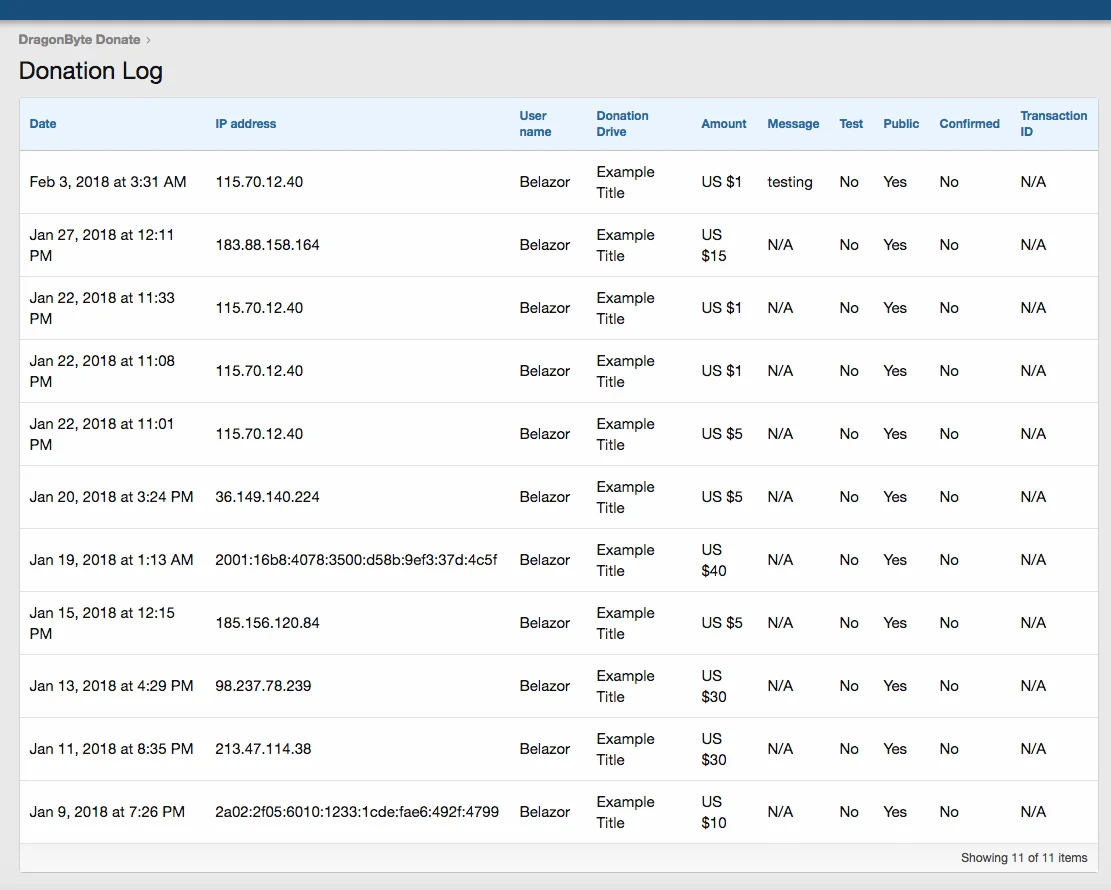Click the breadcrumb chevron after DragonByte Donate
The width and height of the screenshot is (1111, 890).
[149, 40]
